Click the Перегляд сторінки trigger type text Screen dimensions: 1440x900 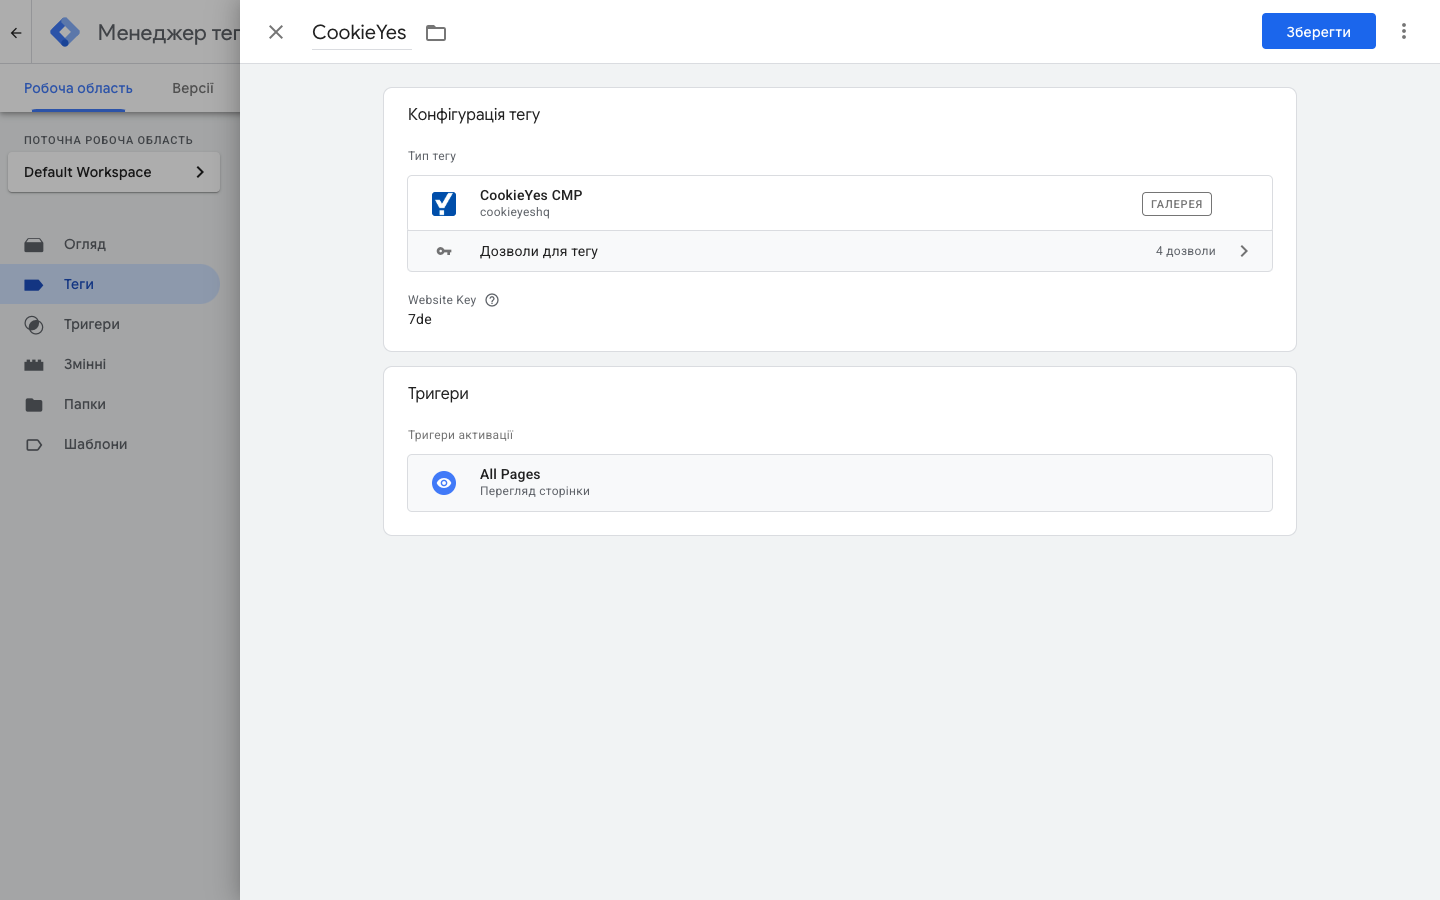pyautogui.click(x=535, y=491)
